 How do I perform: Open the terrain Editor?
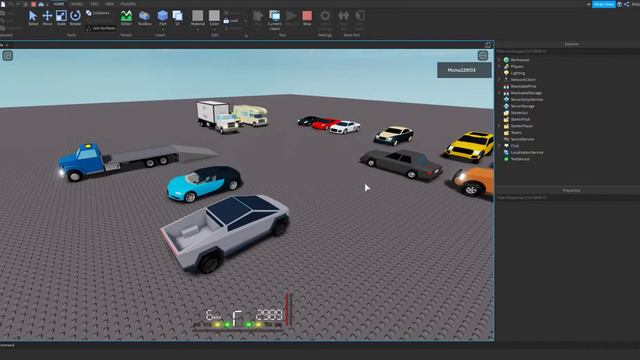tap(126, 18)
